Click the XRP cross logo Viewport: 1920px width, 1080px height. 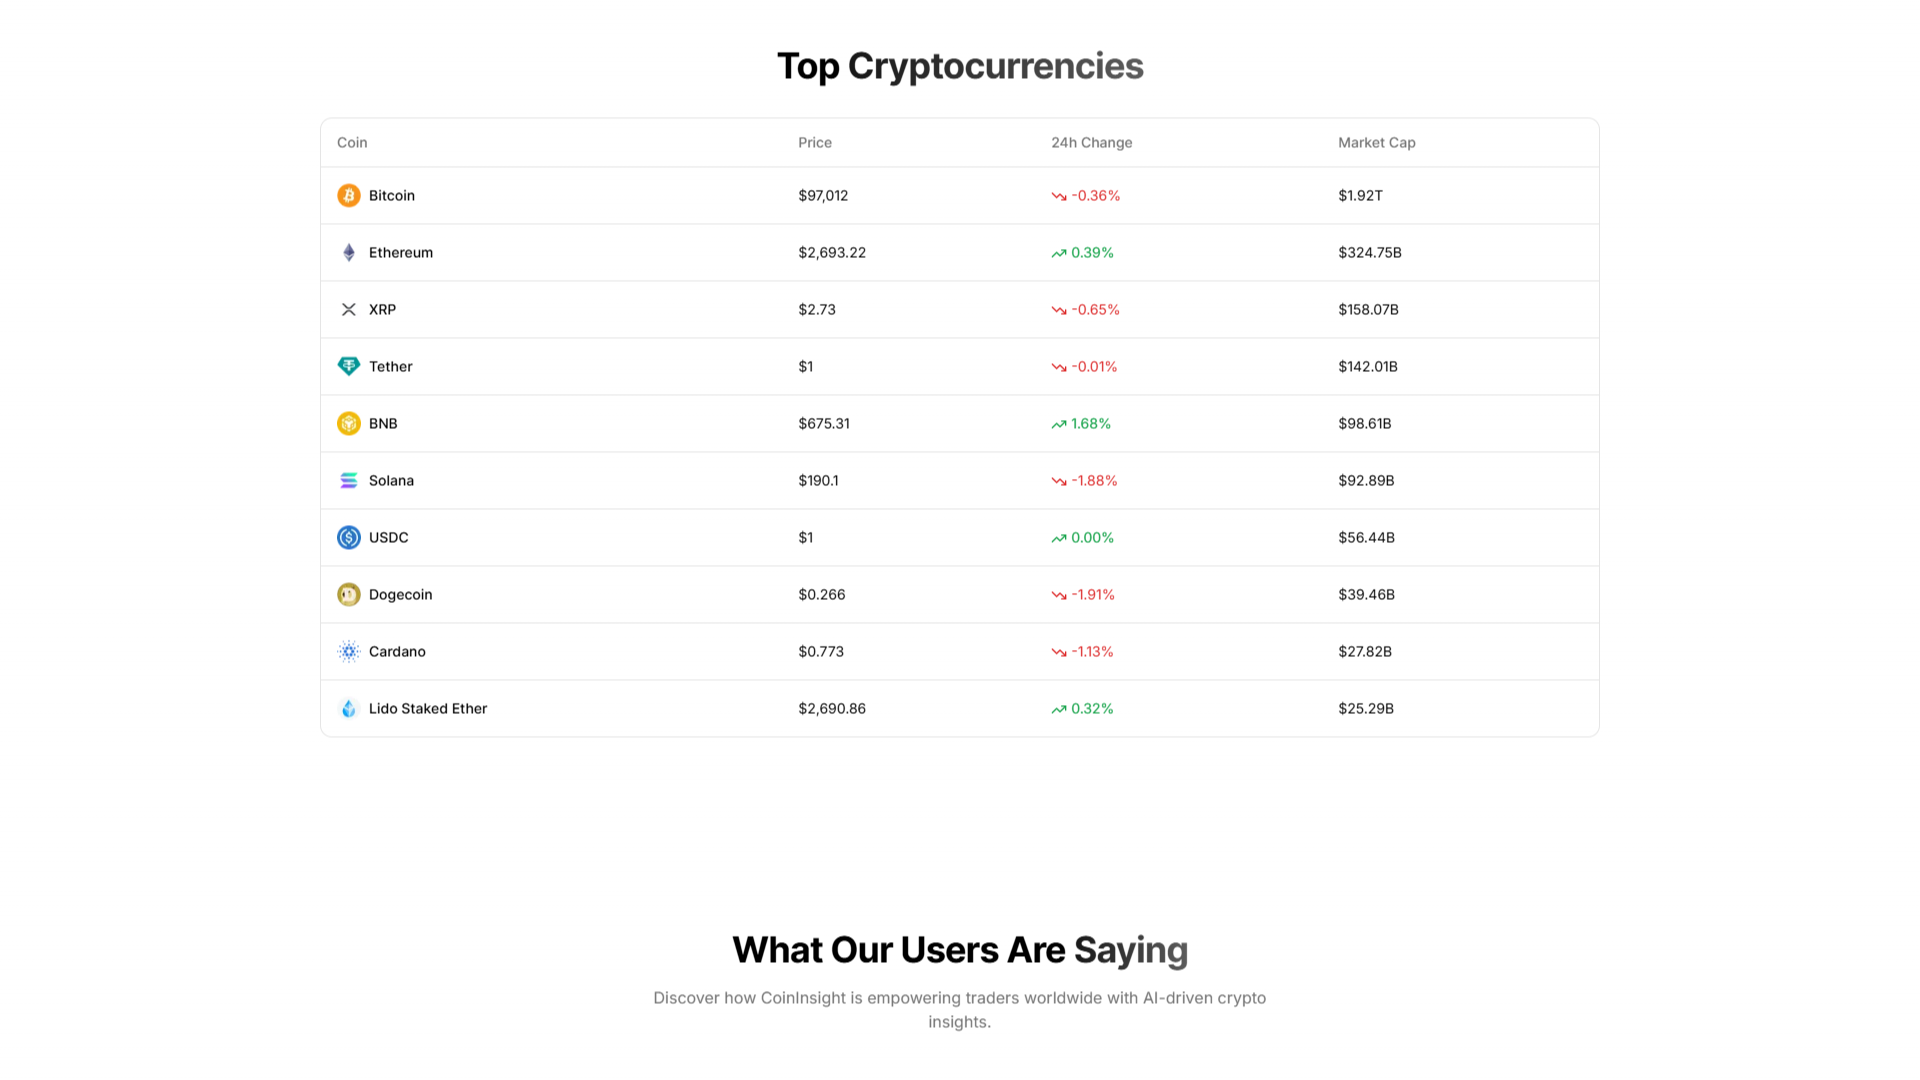coord(348,309)
